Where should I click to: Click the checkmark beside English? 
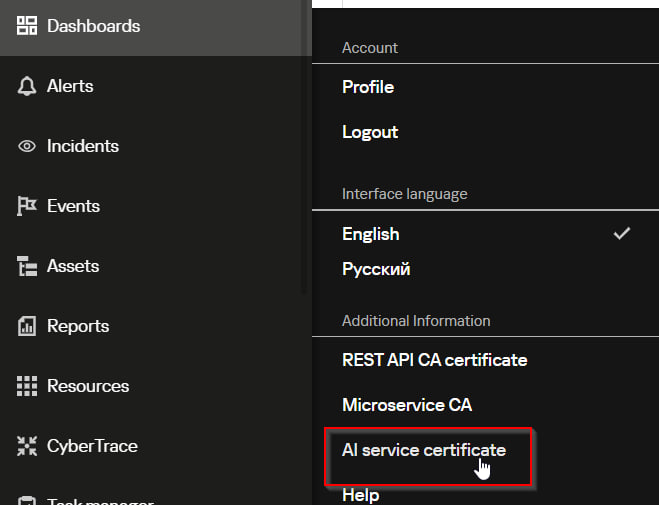[622, 233]
